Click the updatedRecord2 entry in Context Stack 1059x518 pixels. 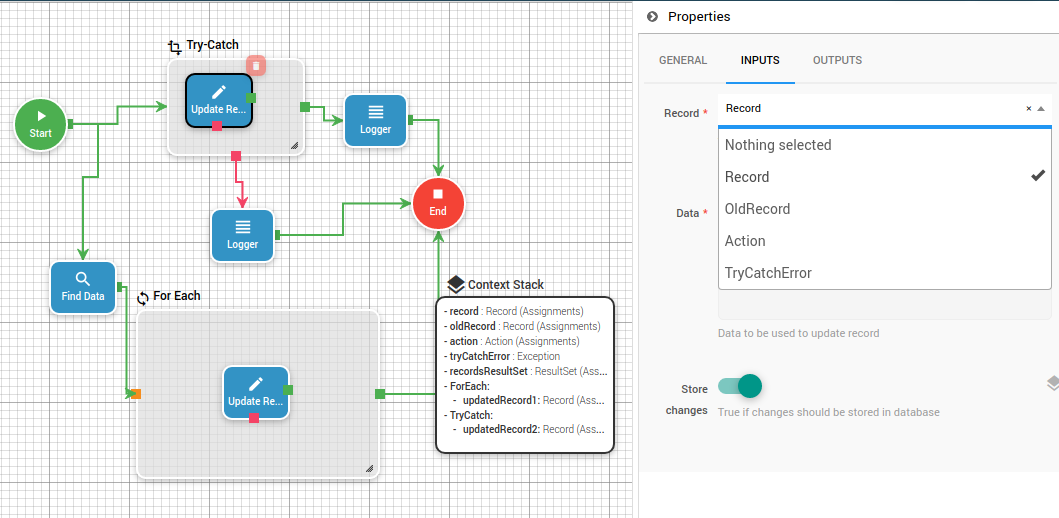click(x=529, y=429)
